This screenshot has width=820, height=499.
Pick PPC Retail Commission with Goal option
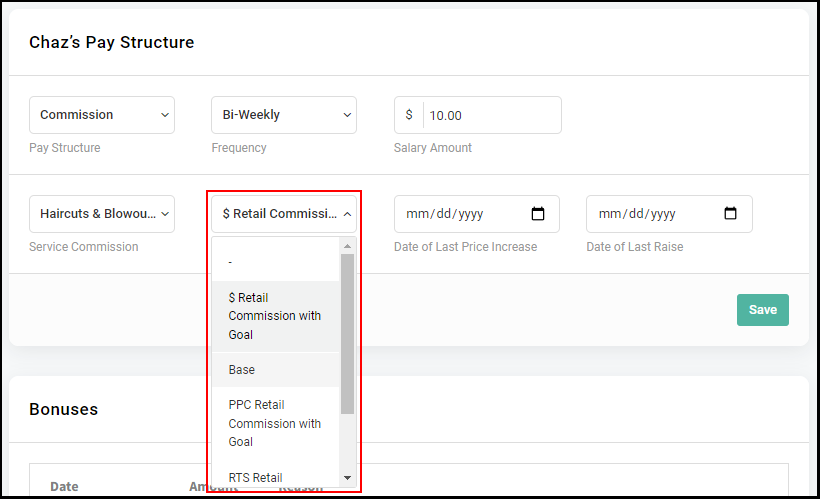[x=276, y=423]
